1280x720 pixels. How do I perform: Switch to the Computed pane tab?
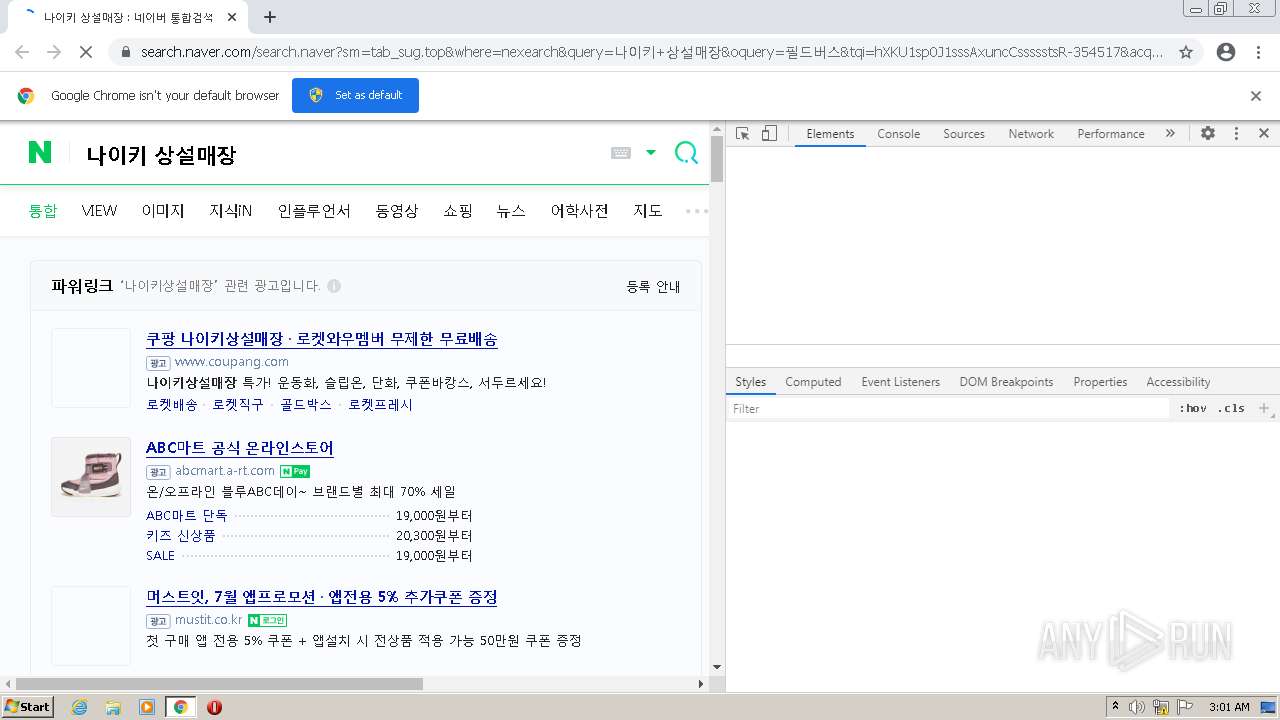point(813,382)
